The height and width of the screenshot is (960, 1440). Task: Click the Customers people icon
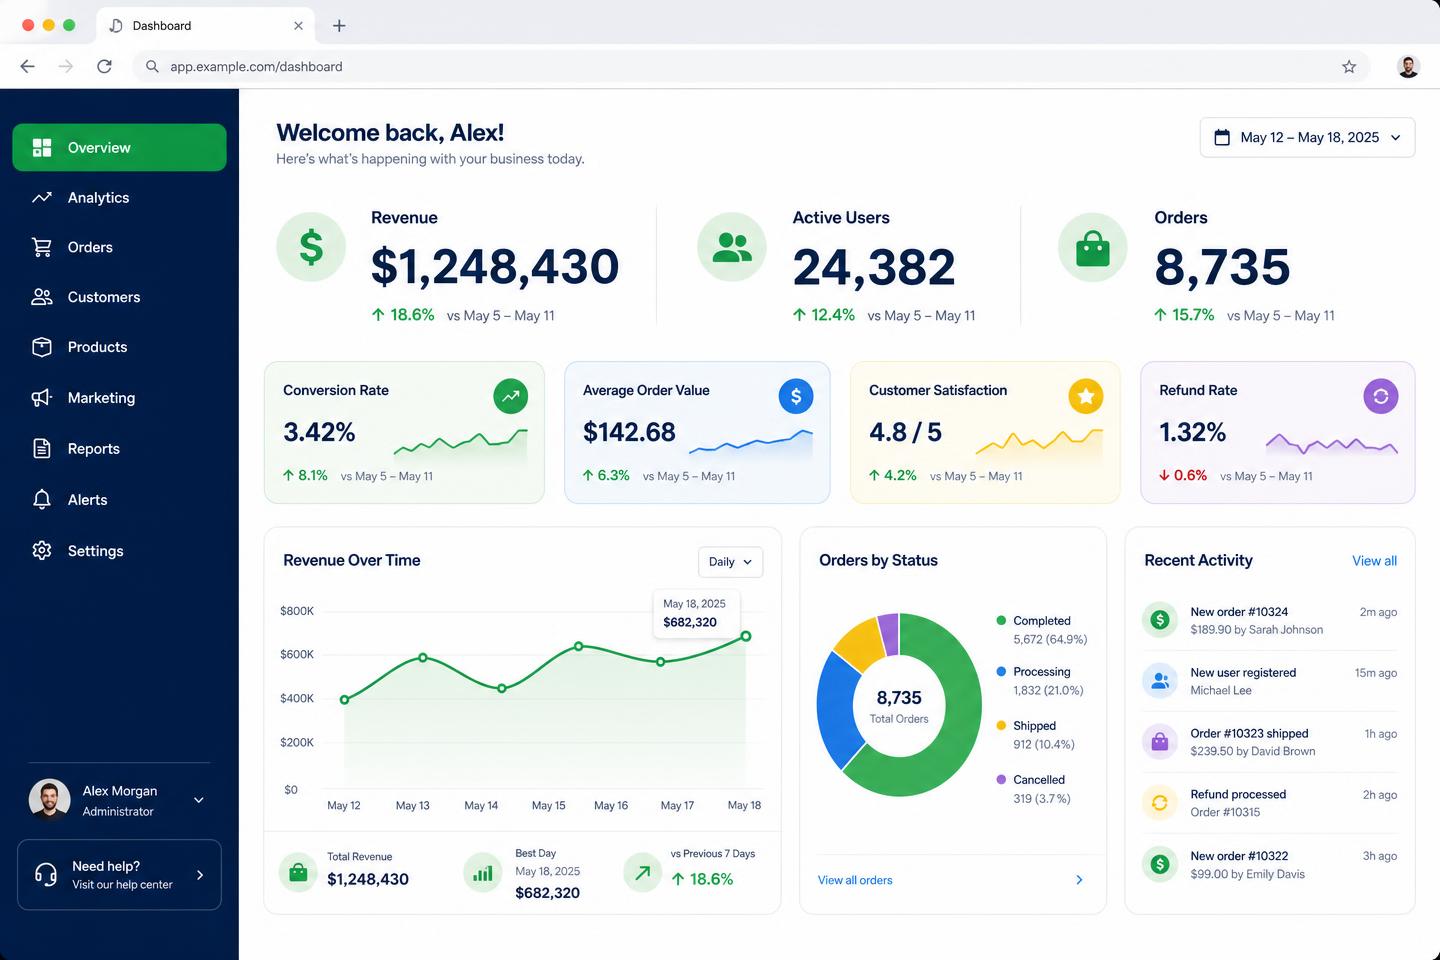[42, 297]
